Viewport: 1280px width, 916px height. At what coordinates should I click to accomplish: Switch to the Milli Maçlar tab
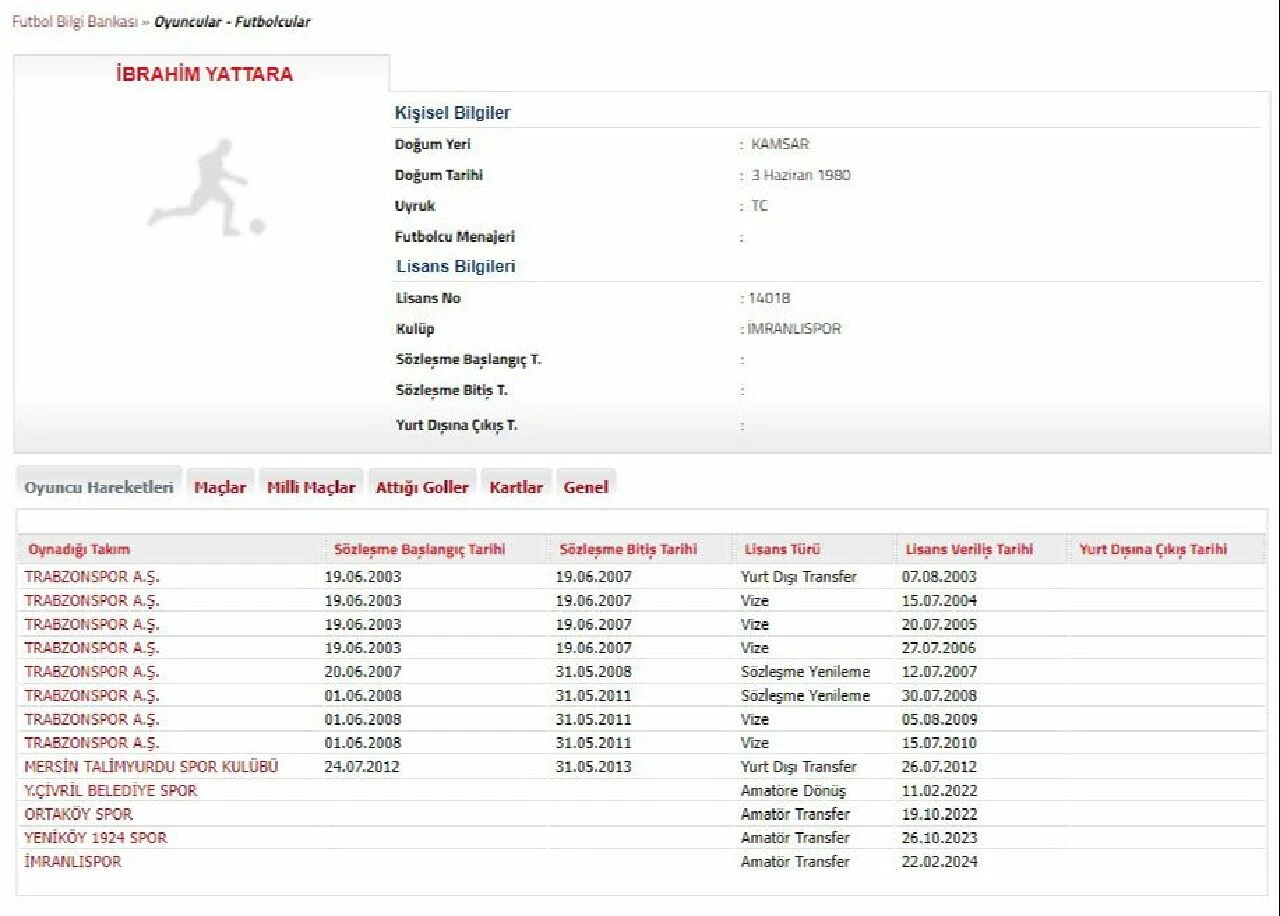click(311, 487)
